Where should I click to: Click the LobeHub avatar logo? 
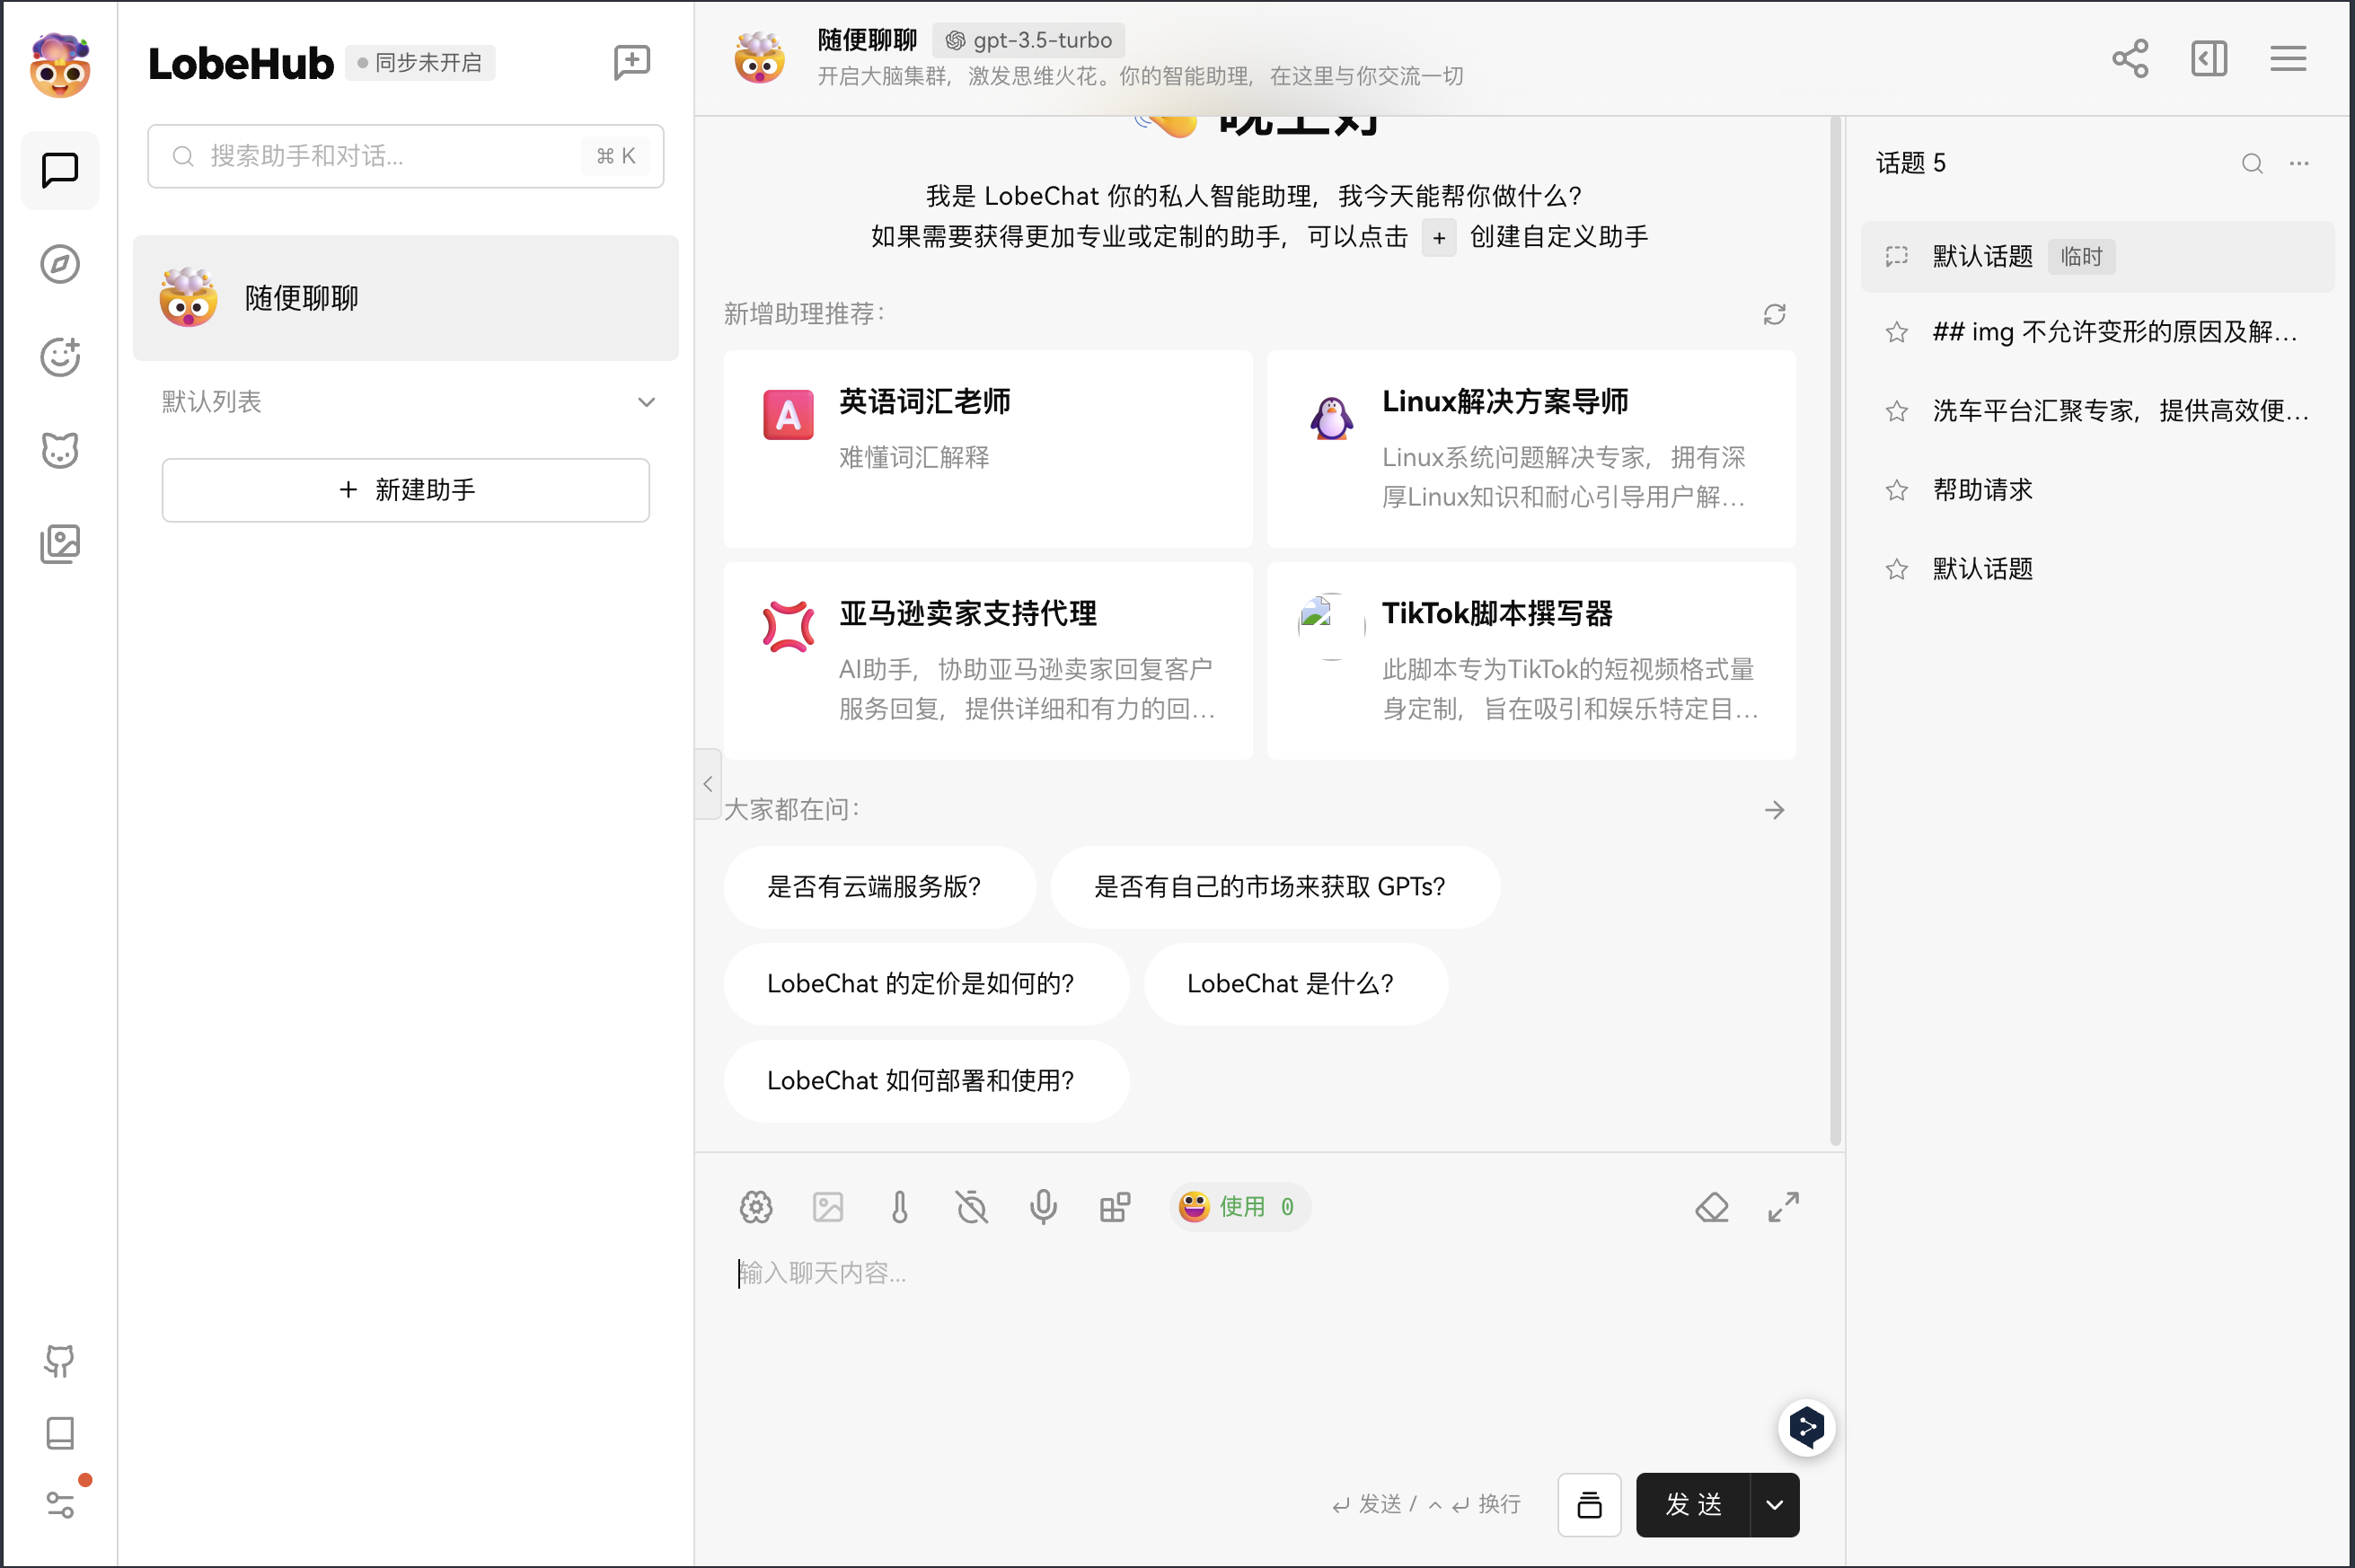(60, 65)
